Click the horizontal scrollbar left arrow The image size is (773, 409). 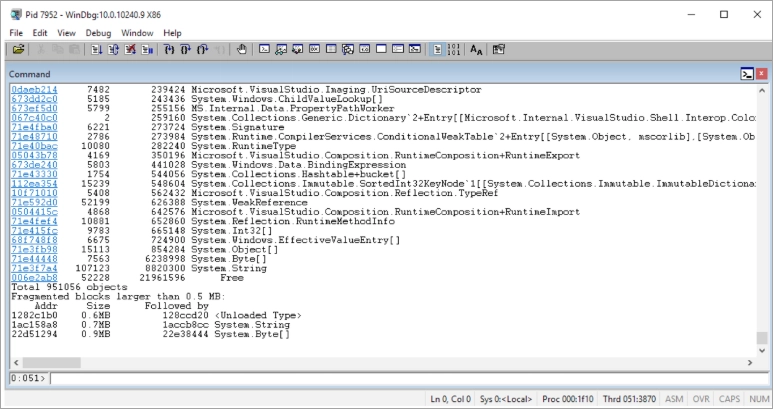click(x=16, y=363)
